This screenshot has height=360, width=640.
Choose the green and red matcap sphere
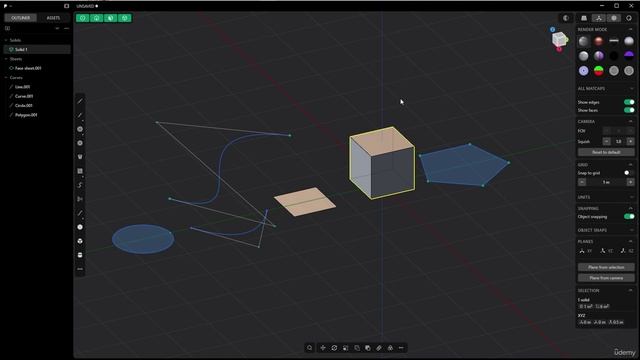click(x=599, y=71)
